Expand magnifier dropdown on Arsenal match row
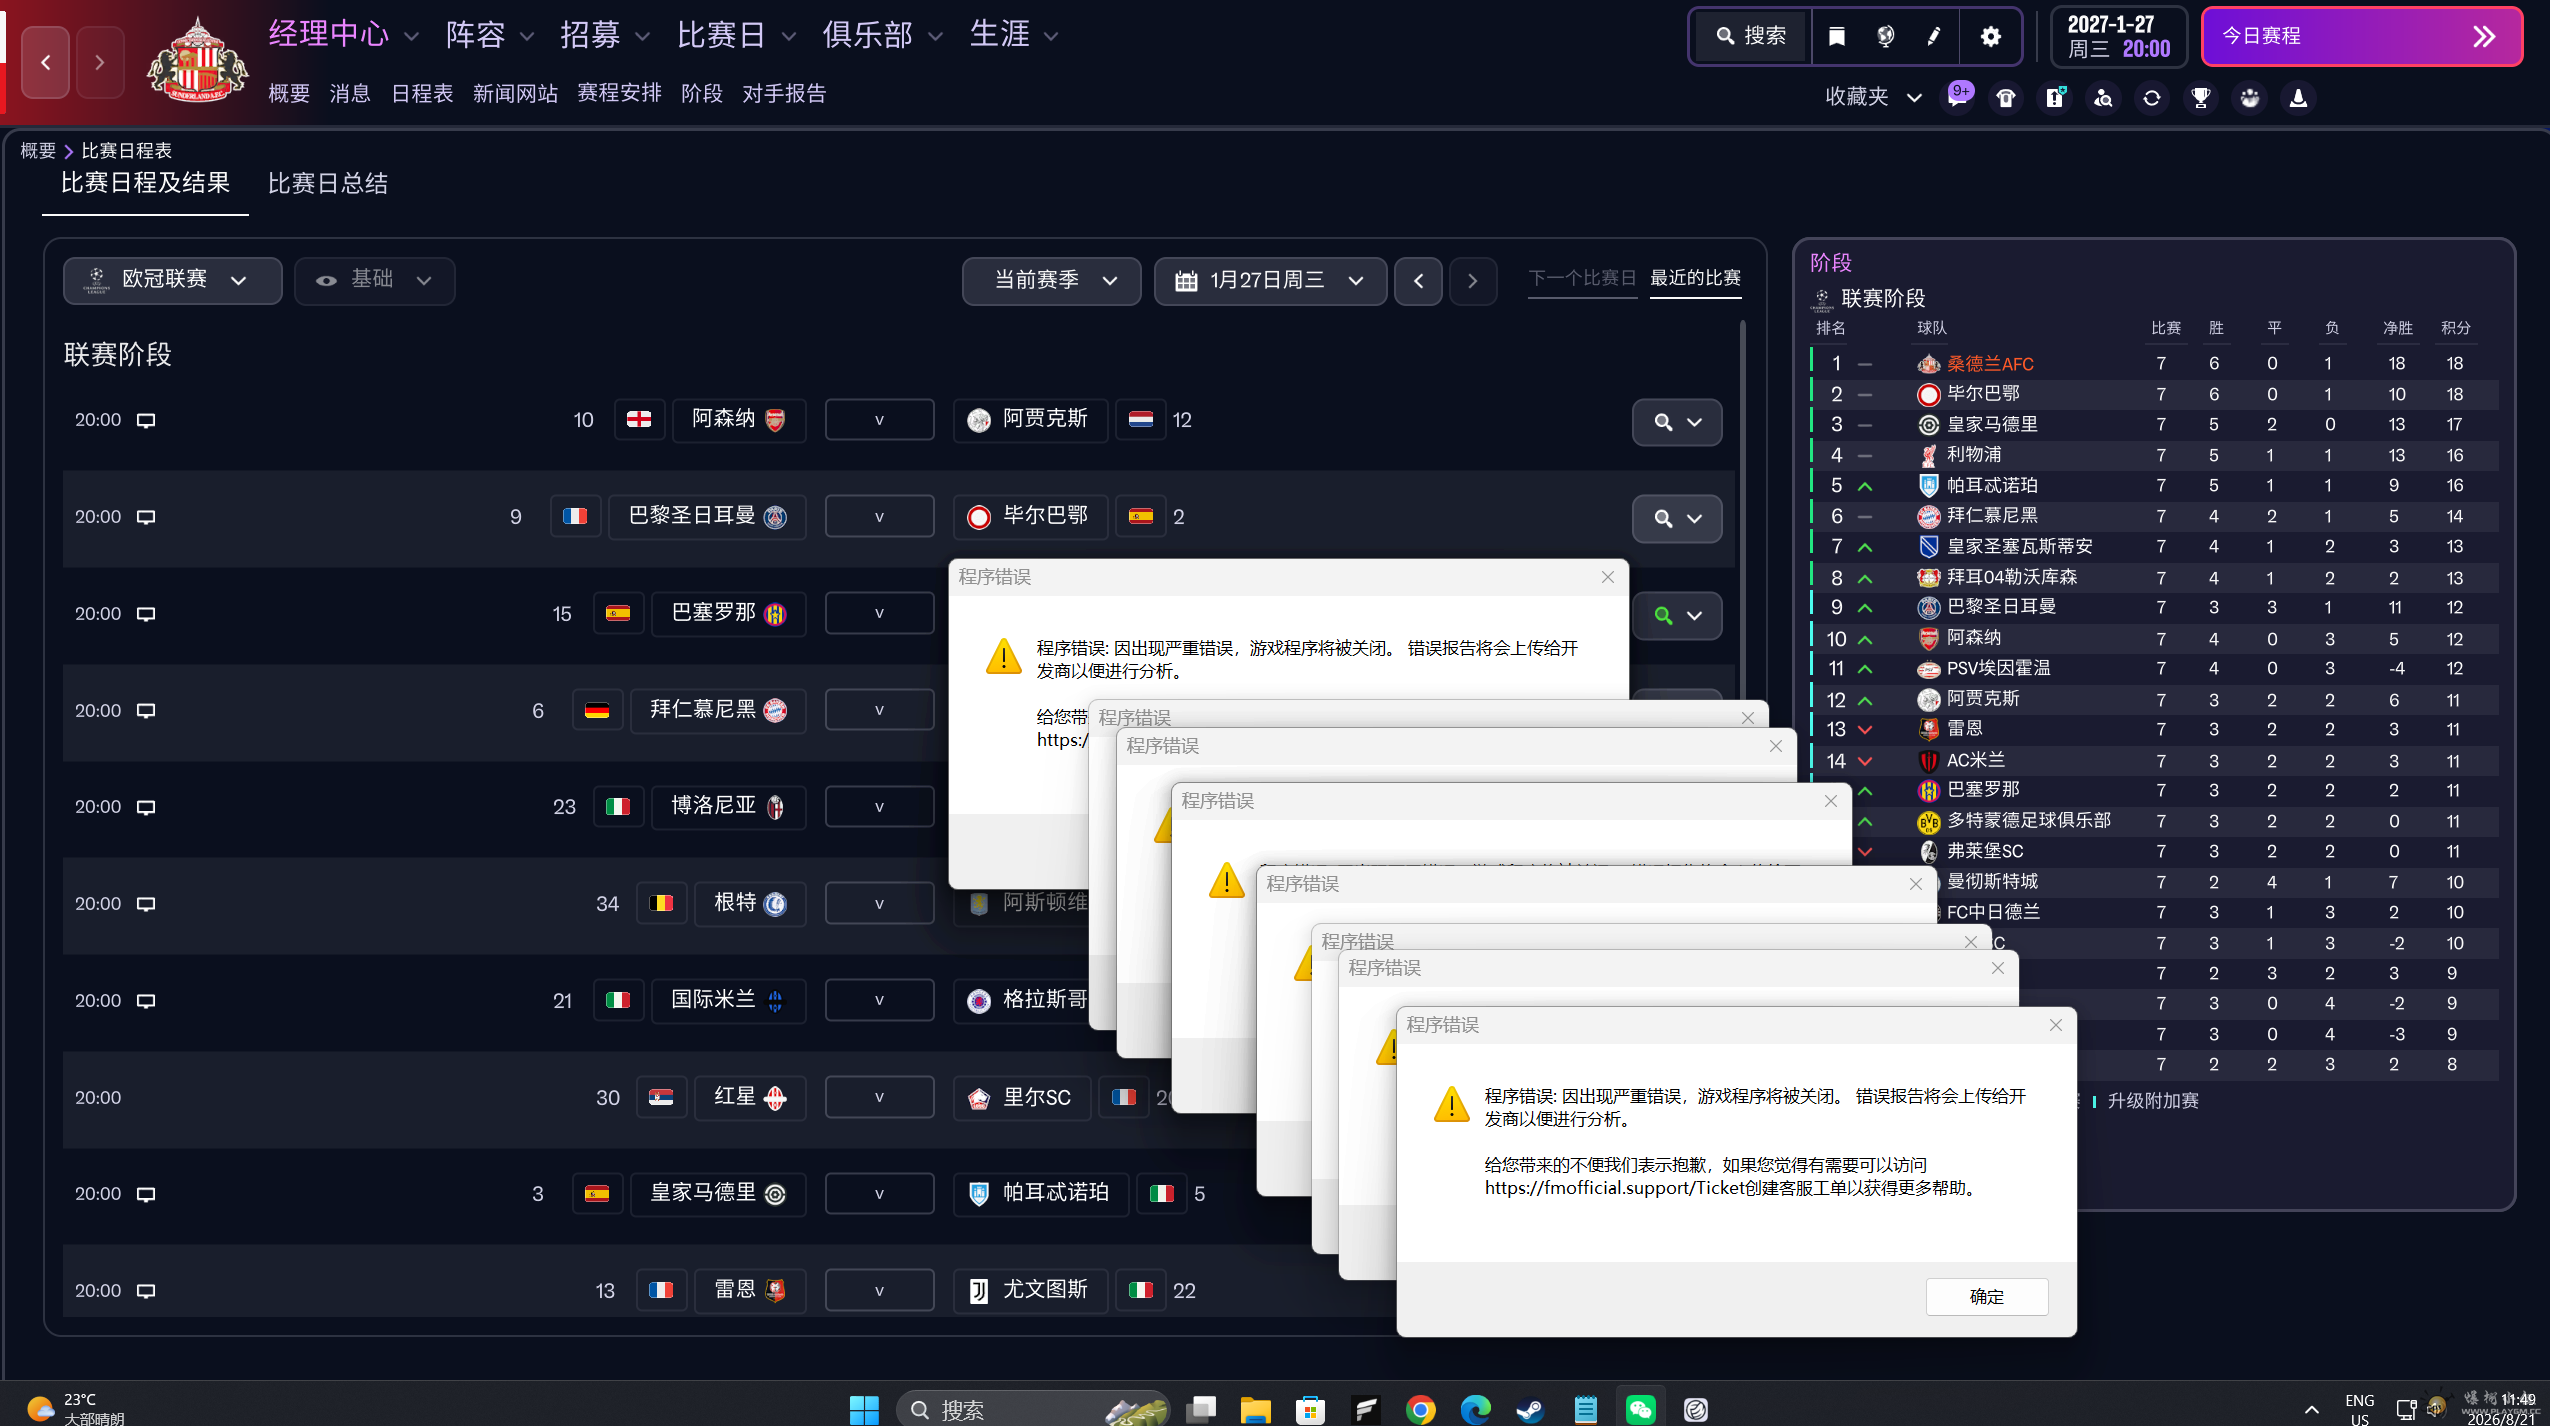Viewport: 2550px width, 1426px height. point(1677,422)
